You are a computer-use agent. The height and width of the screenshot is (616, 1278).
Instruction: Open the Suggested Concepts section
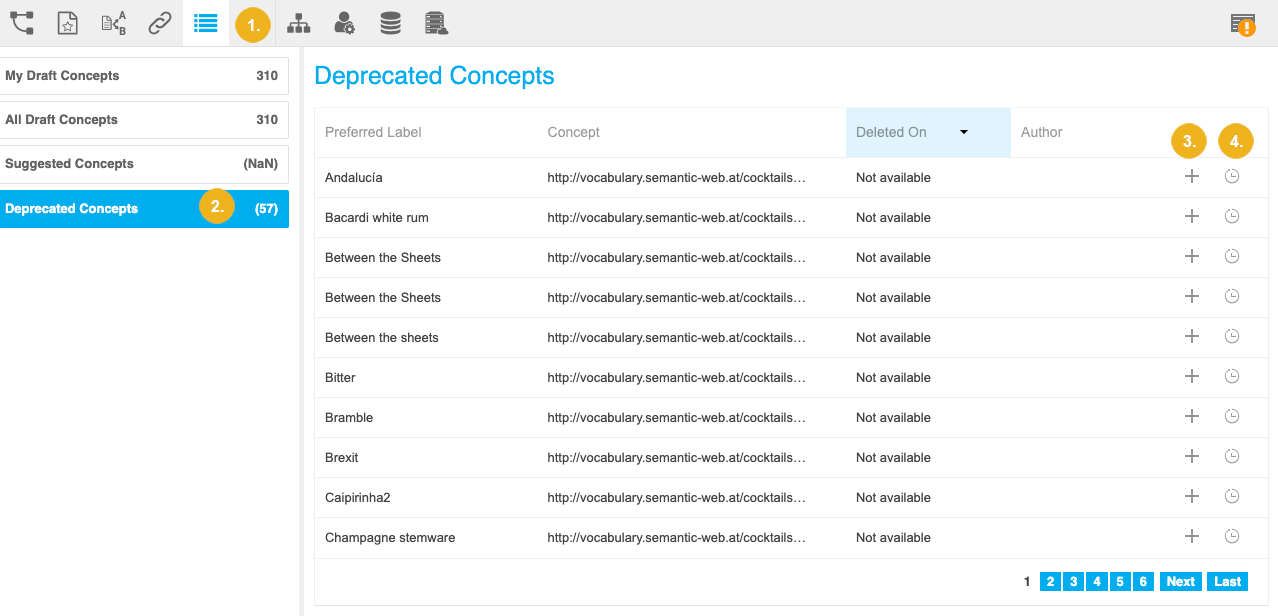145,163
